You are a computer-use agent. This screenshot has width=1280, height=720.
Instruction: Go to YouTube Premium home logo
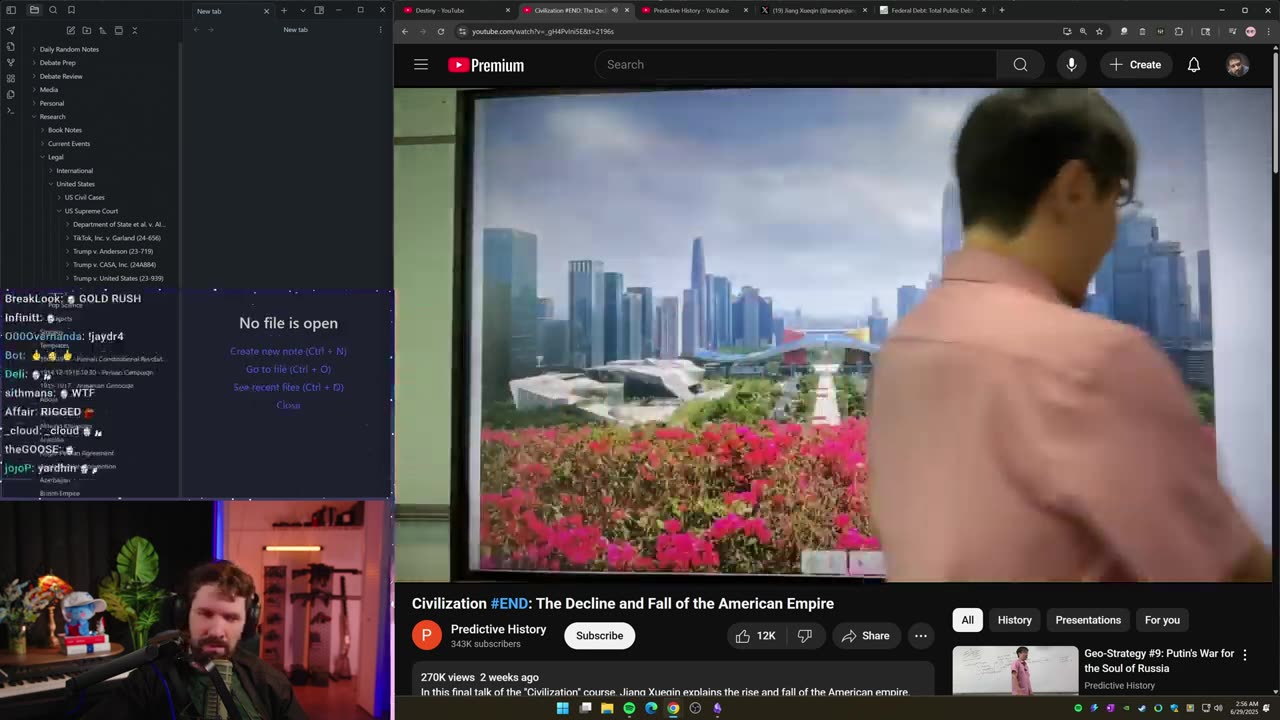(486, 65)
